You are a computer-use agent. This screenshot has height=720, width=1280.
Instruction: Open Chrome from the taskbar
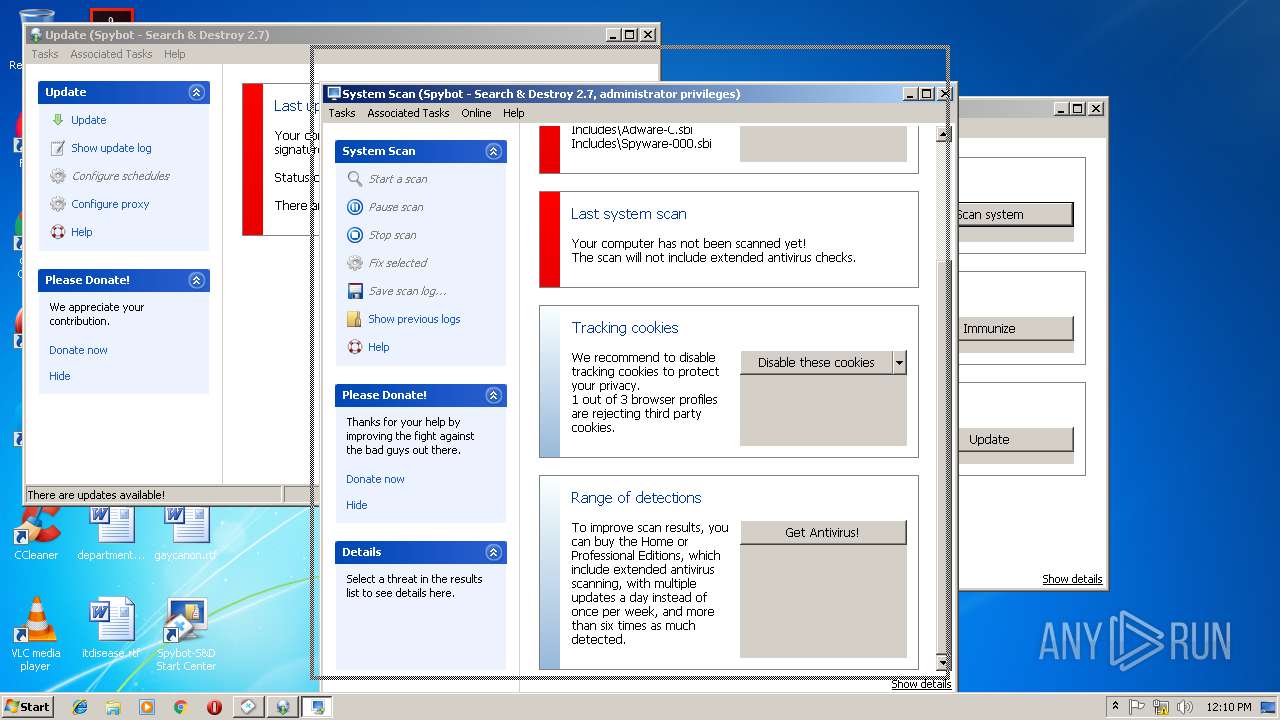pyautogui.click(x=180, y=707)
